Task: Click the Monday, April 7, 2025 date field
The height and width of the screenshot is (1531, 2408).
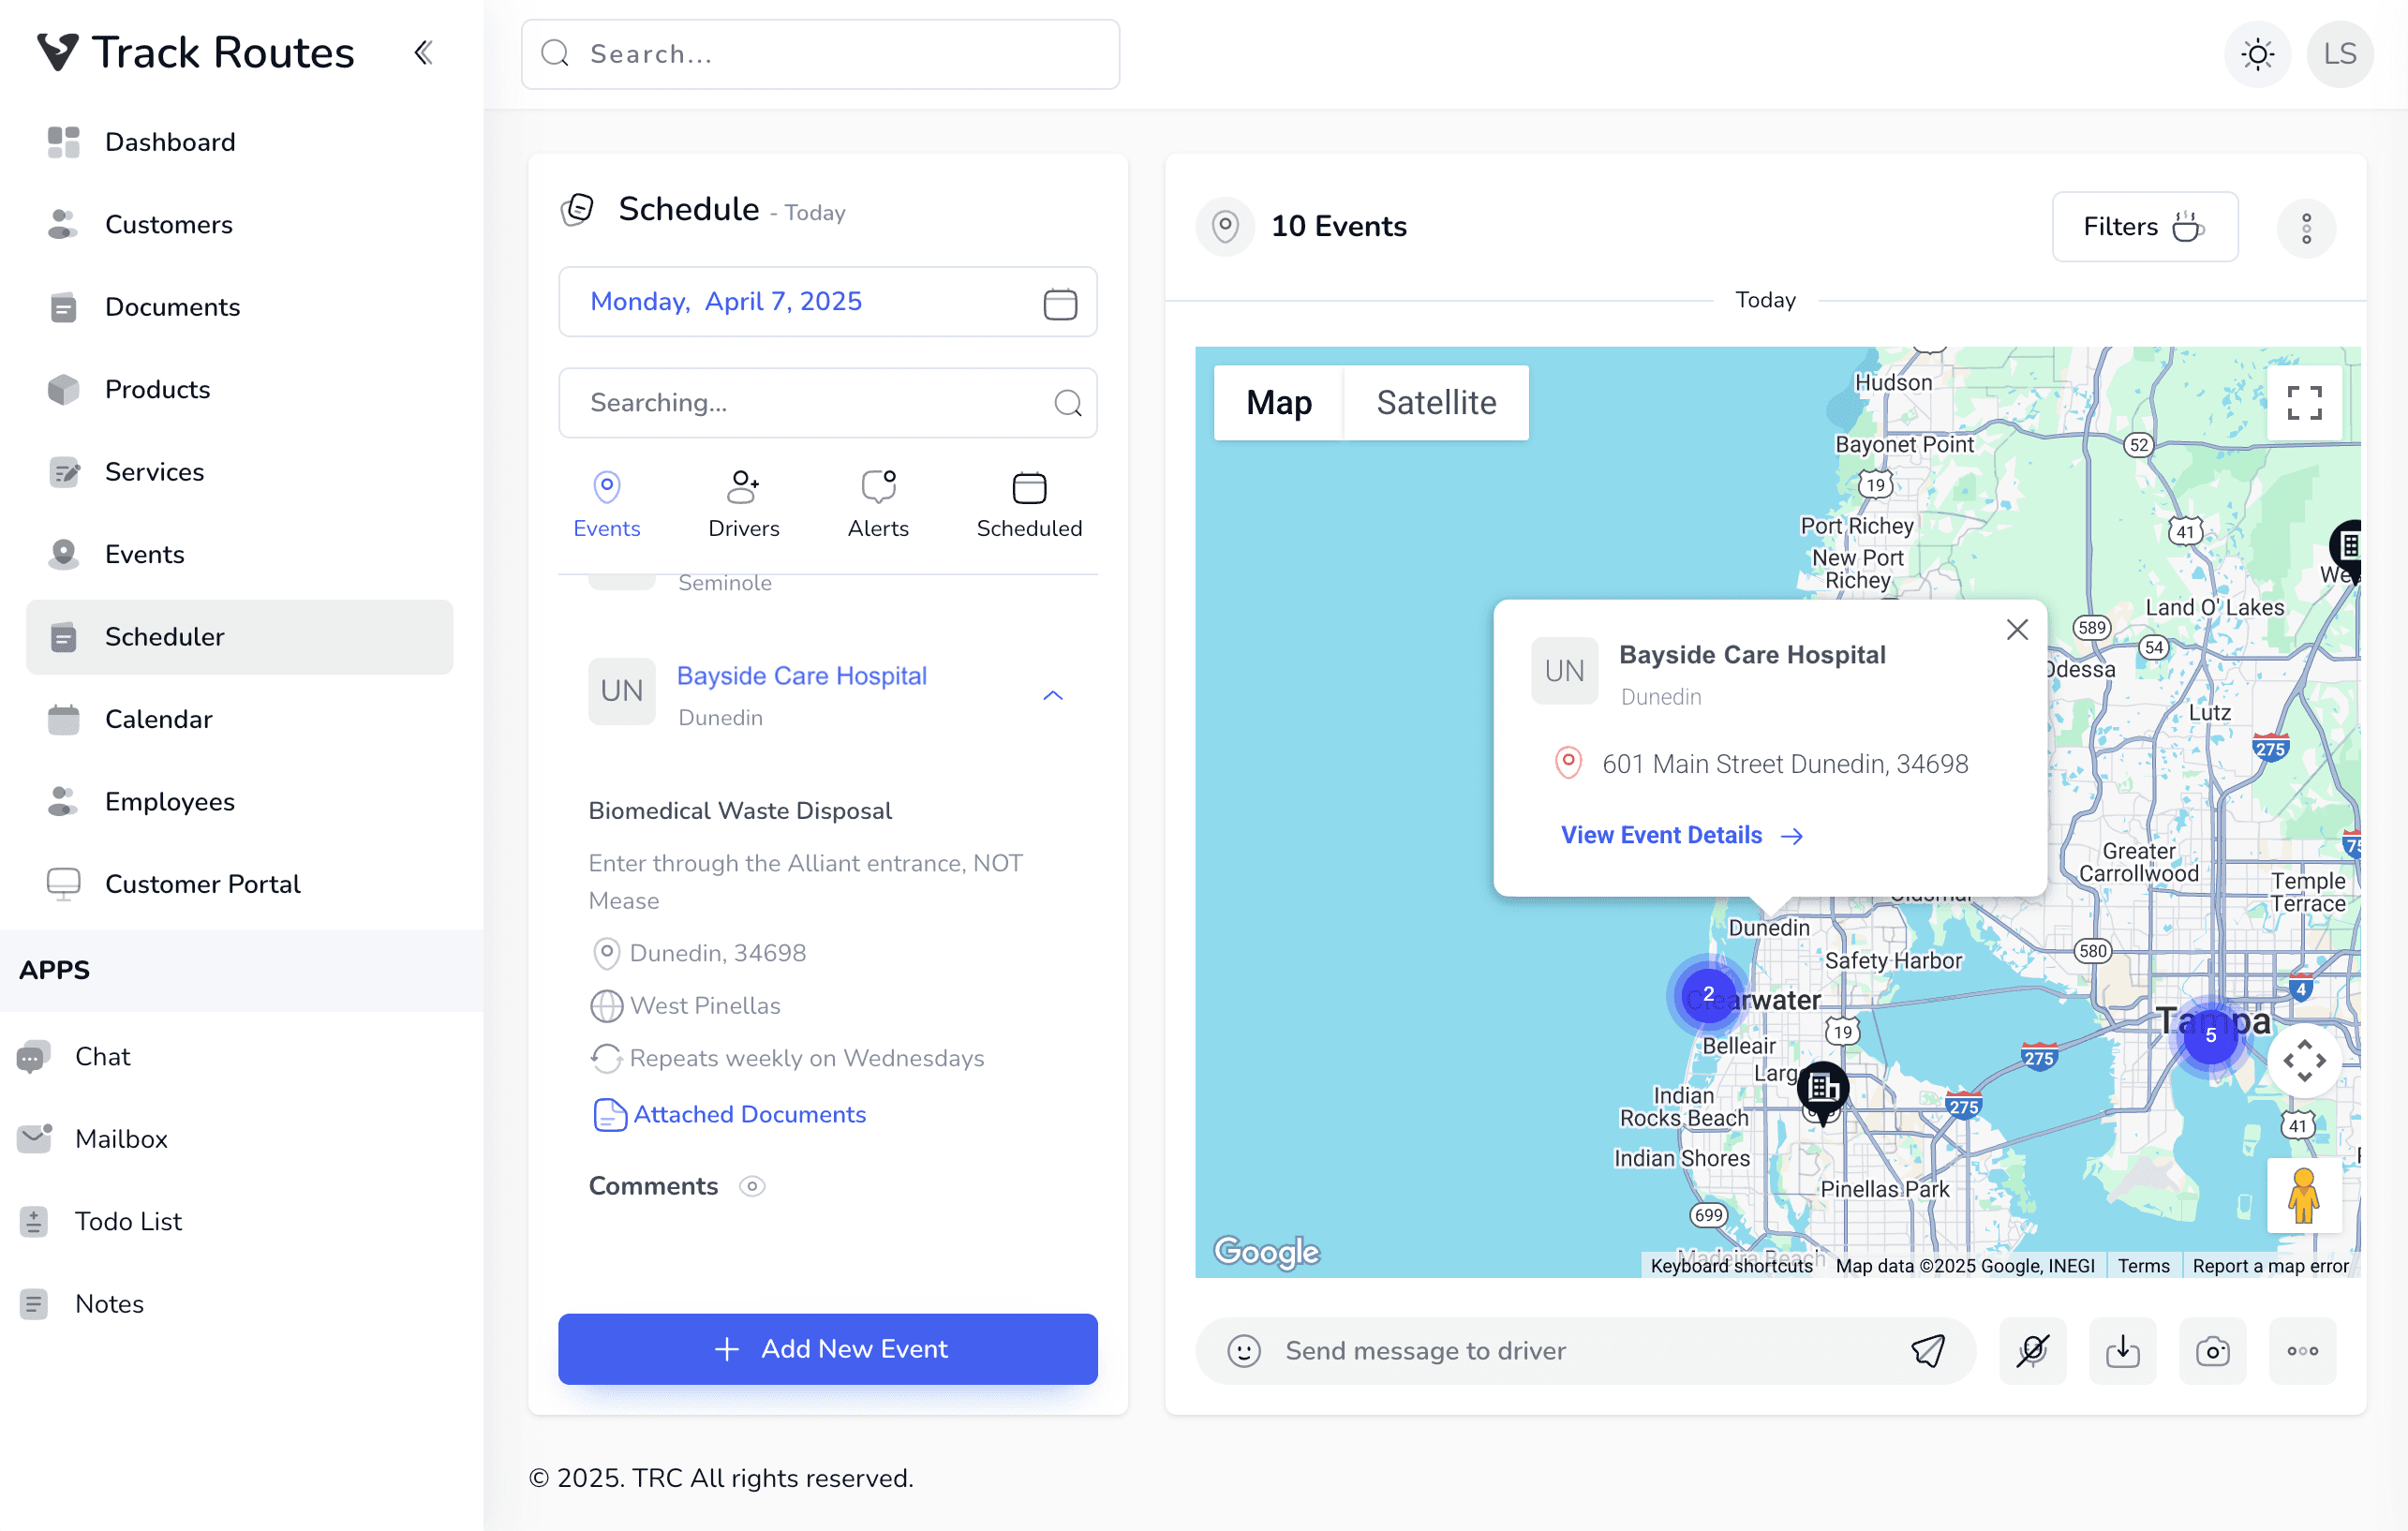Action: click(827, 302)
